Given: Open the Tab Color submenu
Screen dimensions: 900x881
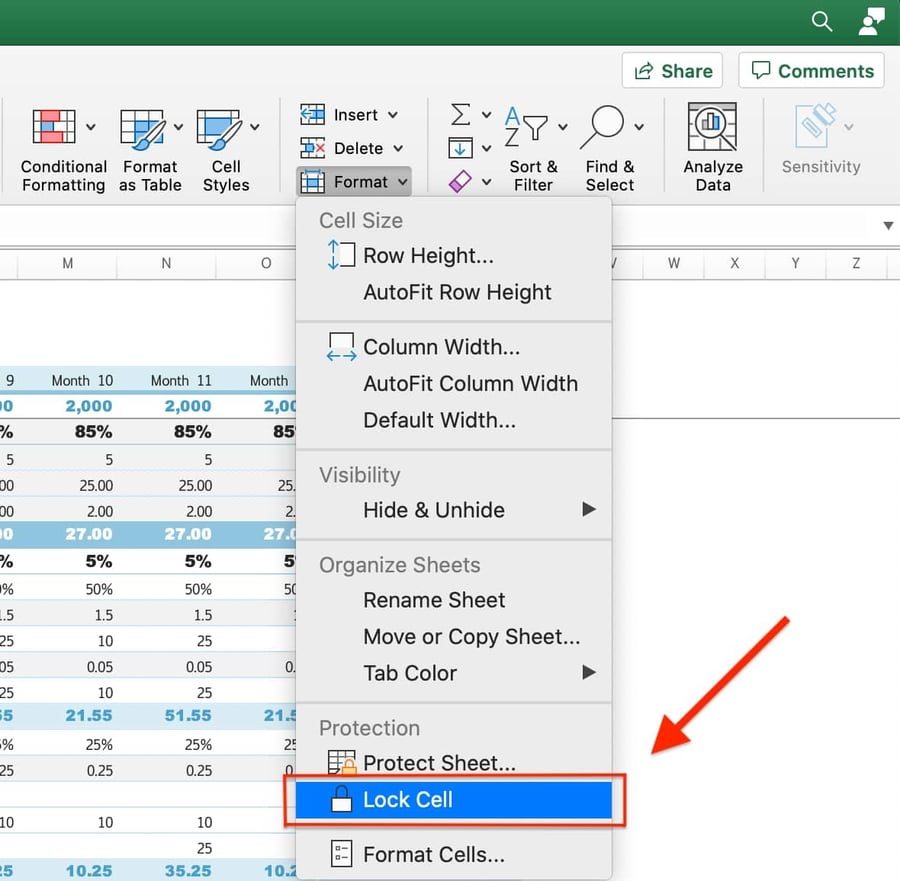Looking at the screenshot, I should [x=453, y=673].
